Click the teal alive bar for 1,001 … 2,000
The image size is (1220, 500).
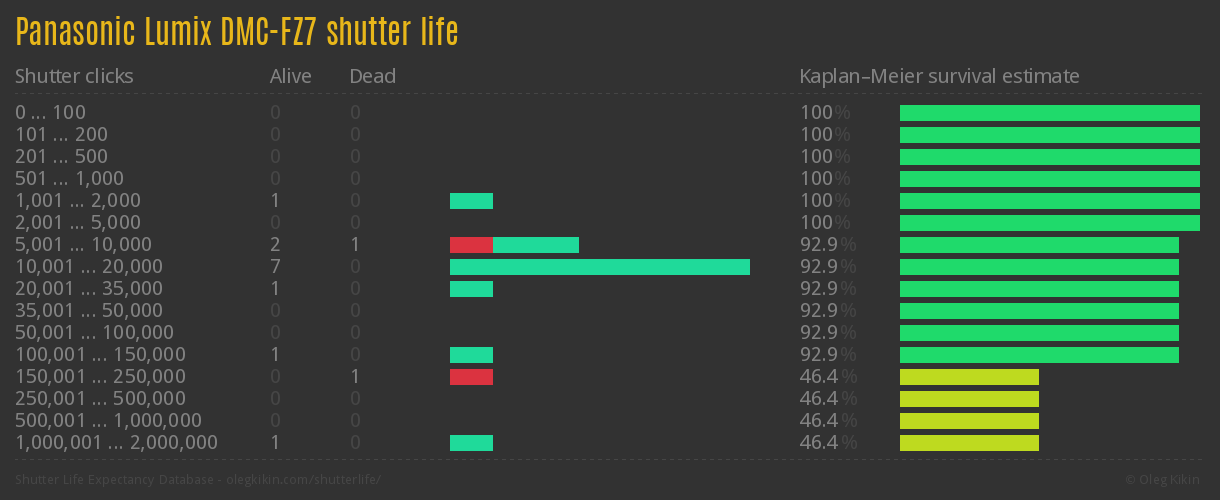click(471, 201)
